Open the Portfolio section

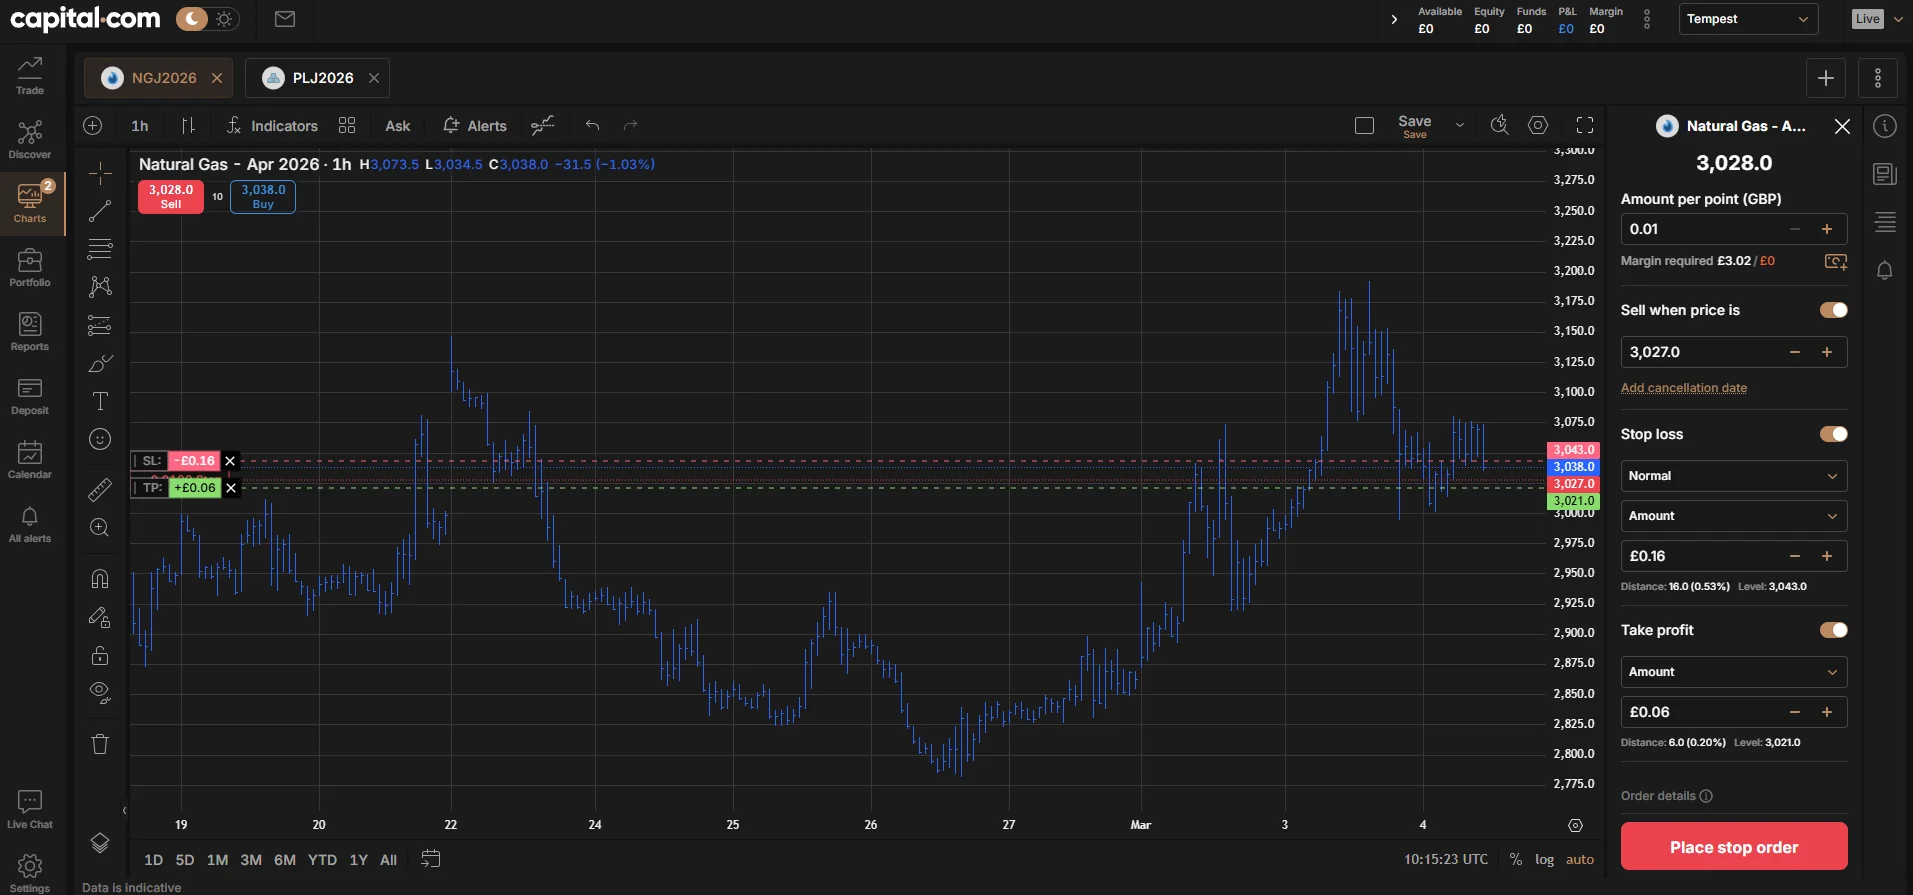[30, 268]
